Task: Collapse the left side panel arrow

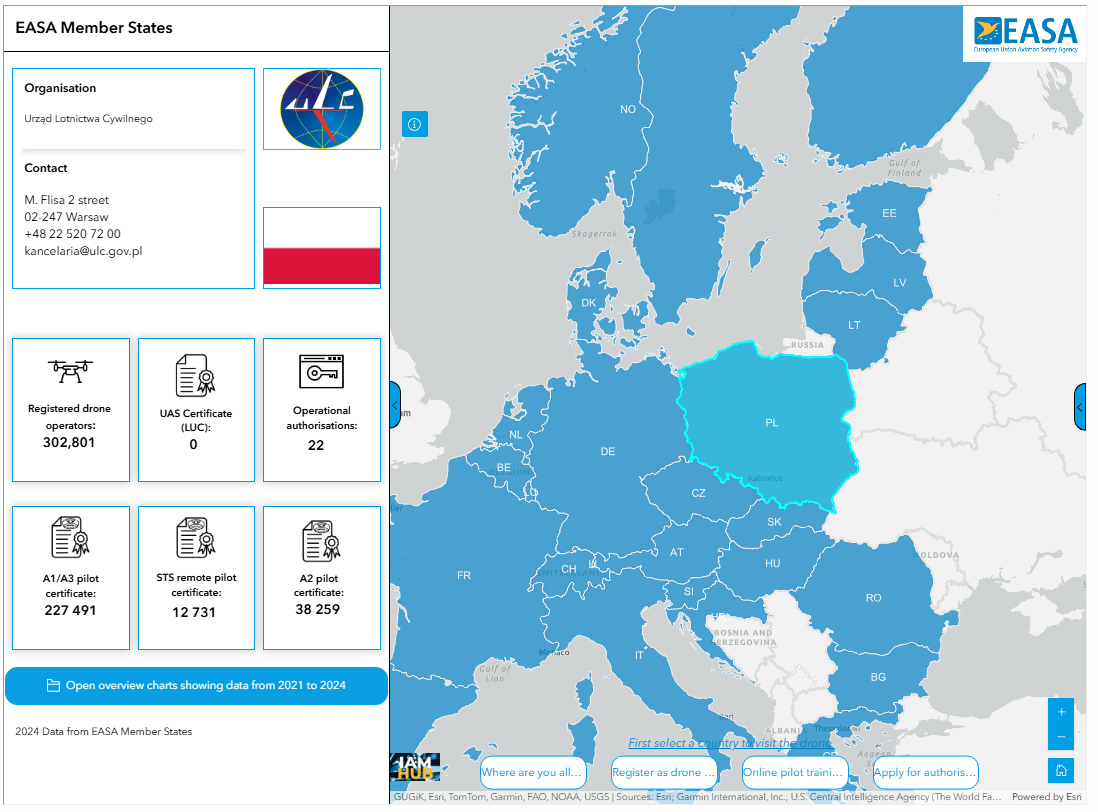Action: (x=395, y=406)
